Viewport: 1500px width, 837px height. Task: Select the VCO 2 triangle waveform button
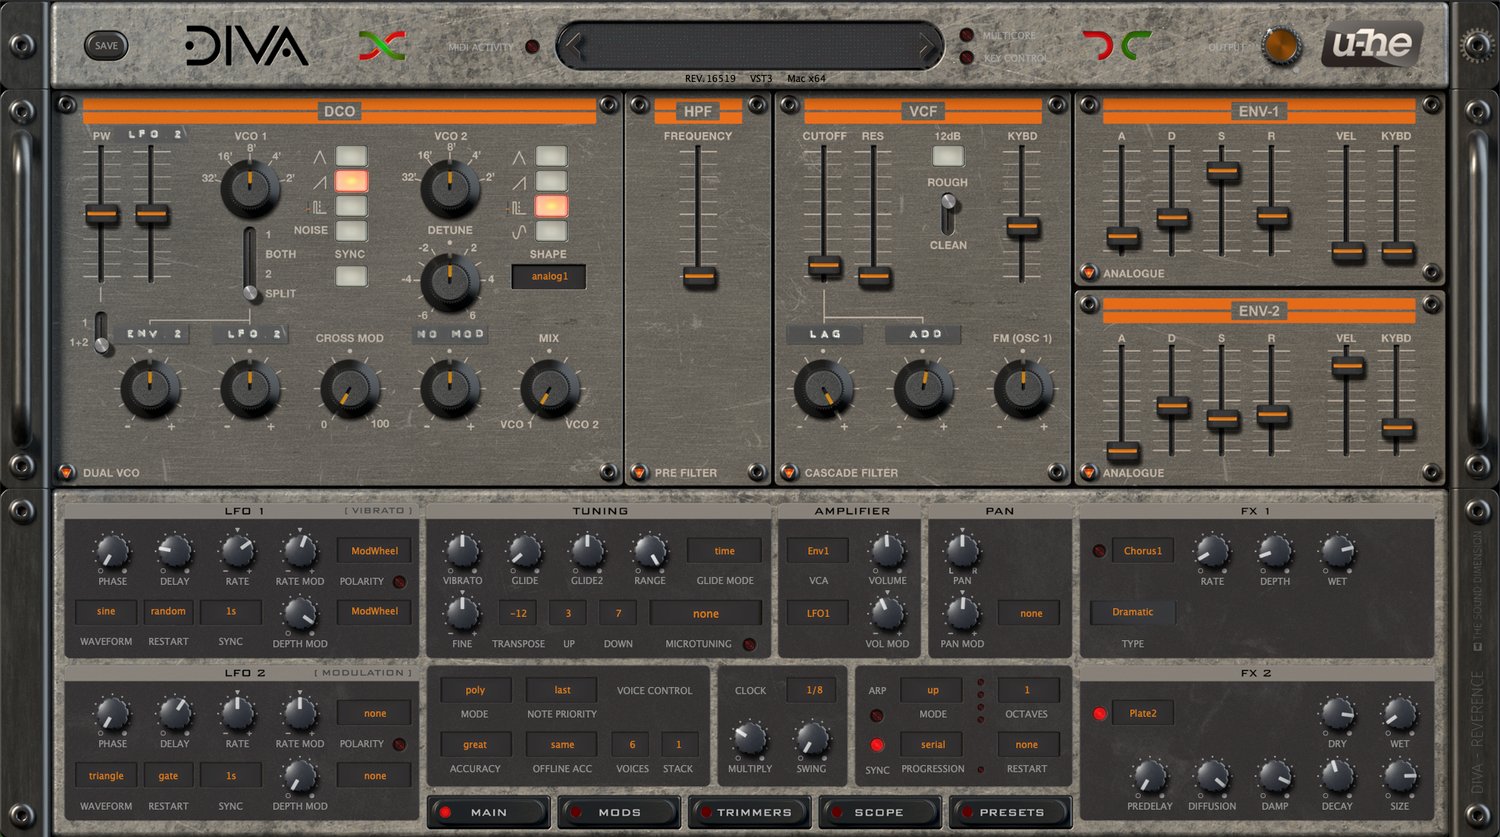551,156
